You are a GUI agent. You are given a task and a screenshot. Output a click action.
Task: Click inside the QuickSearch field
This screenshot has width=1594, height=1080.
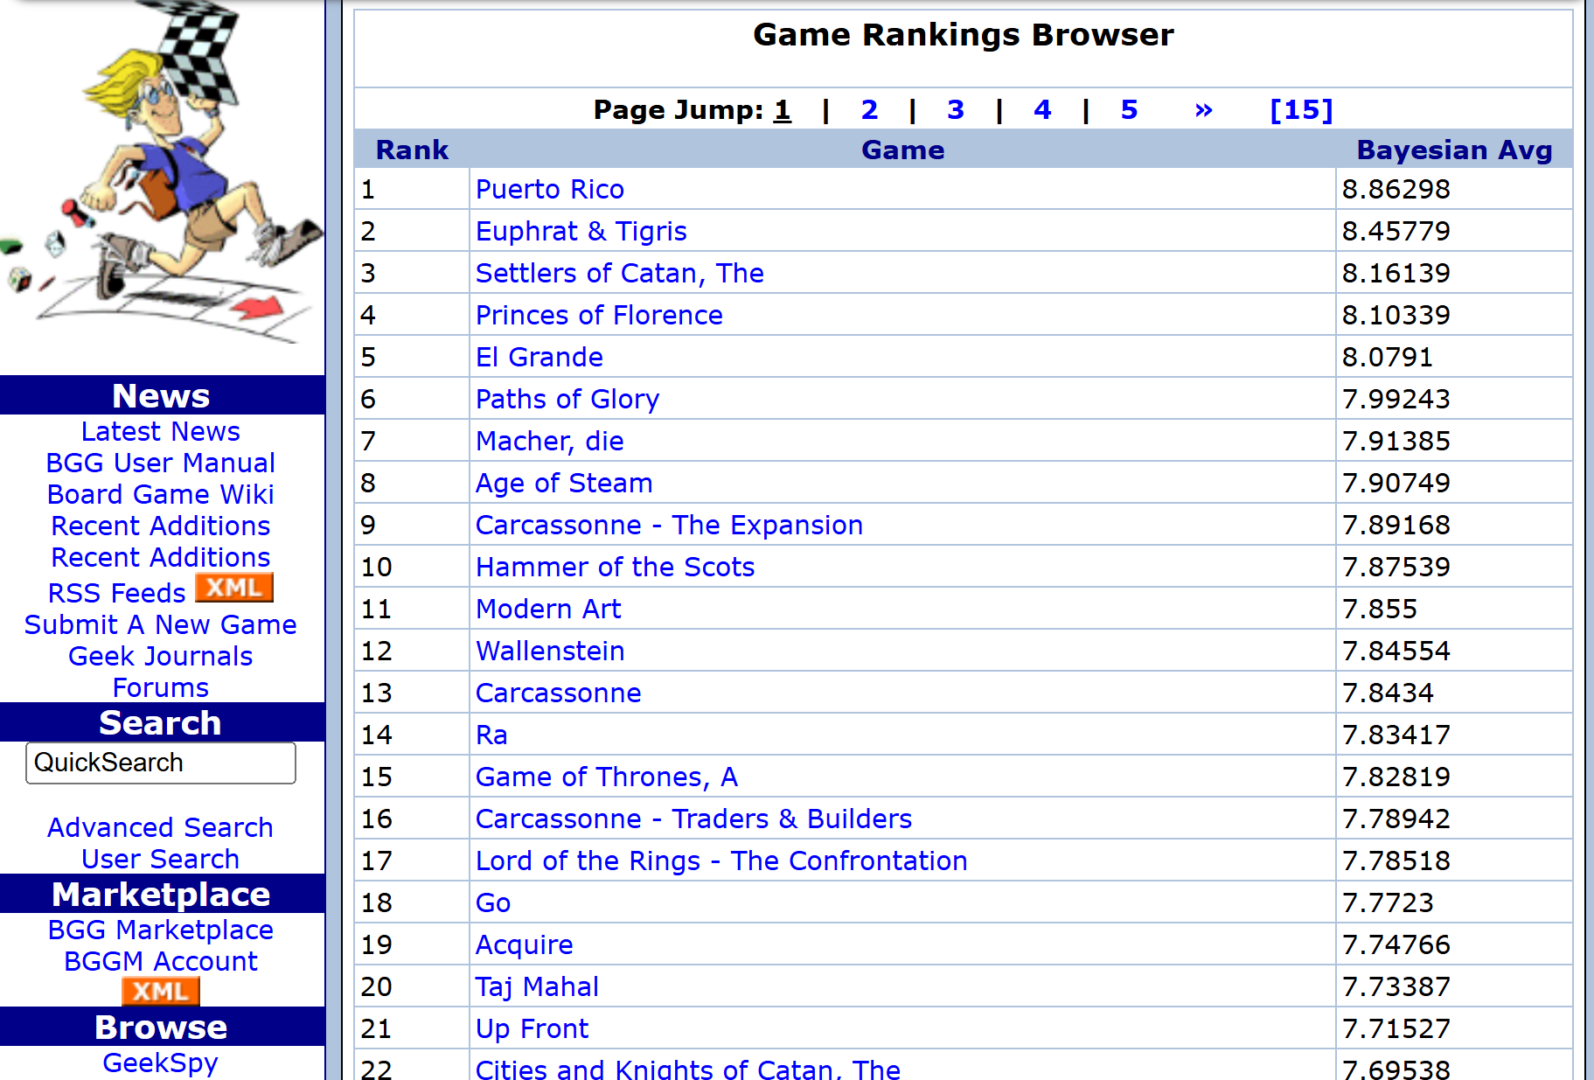click(x=161, y=763)
